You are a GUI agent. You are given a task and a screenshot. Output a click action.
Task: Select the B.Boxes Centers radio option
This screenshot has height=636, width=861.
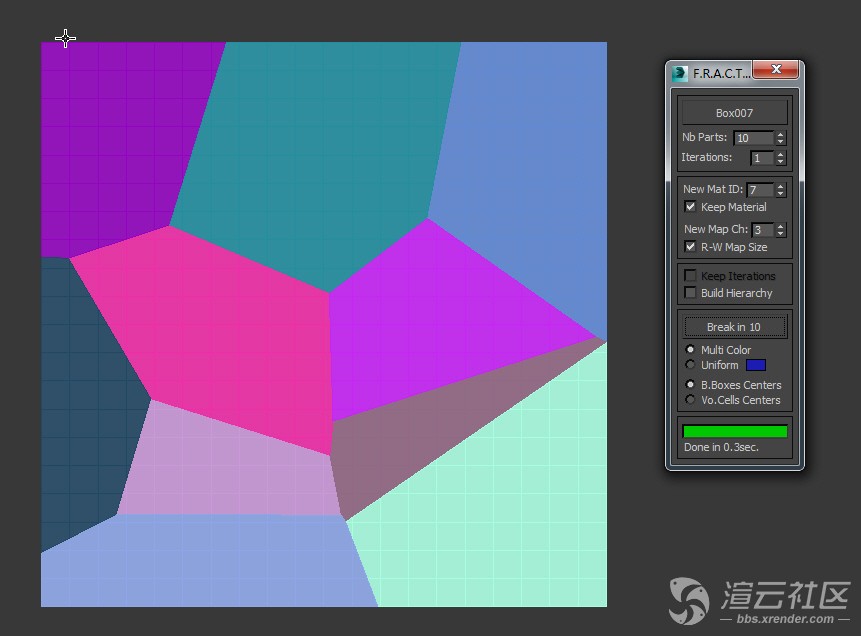(x=690, y=384)
